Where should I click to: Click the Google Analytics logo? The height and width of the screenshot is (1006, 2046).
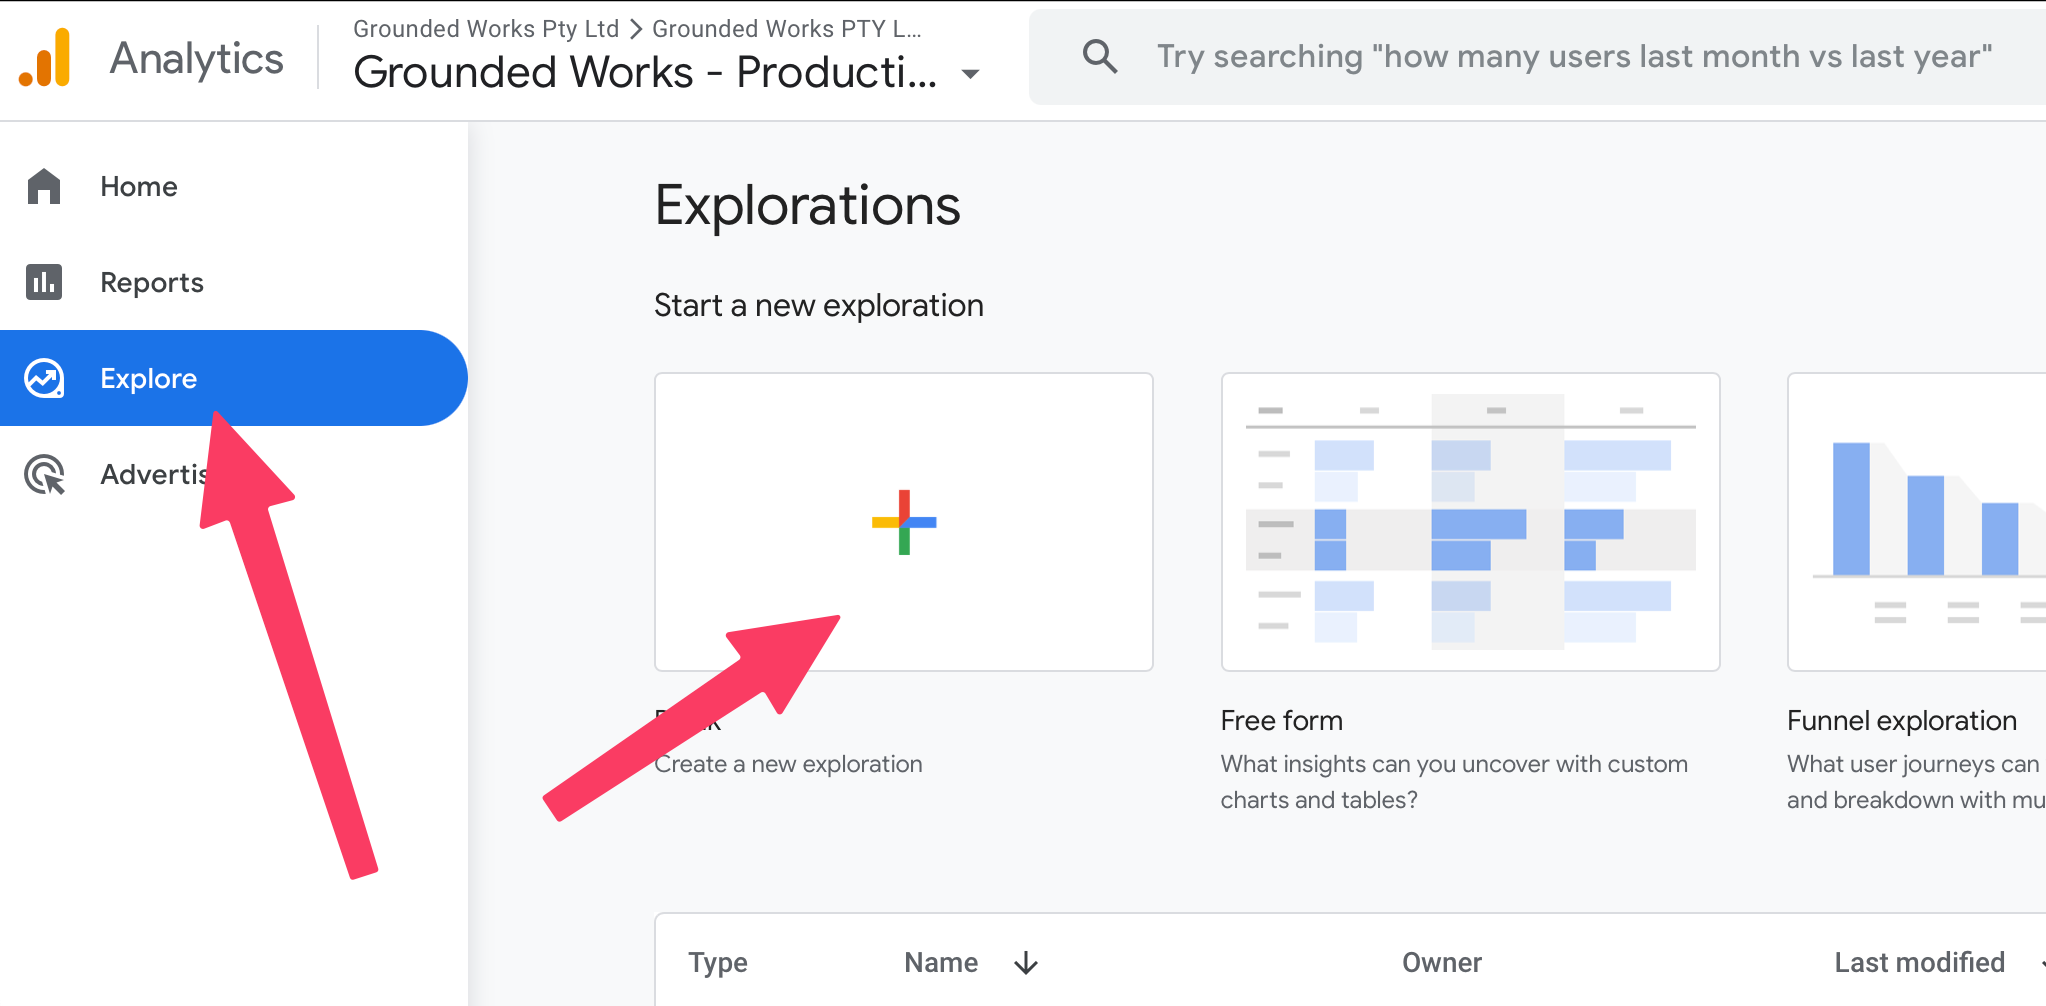(45, 57)
